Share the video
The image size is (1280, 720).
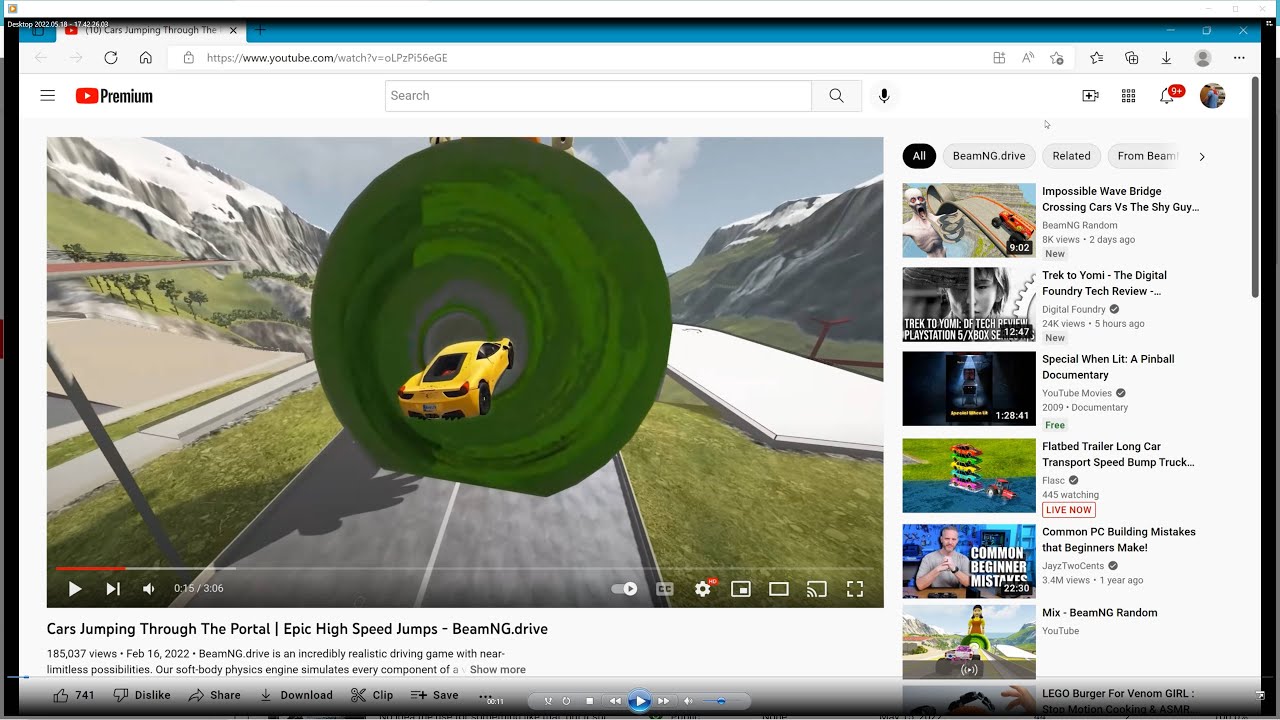[x=215, y=695]
